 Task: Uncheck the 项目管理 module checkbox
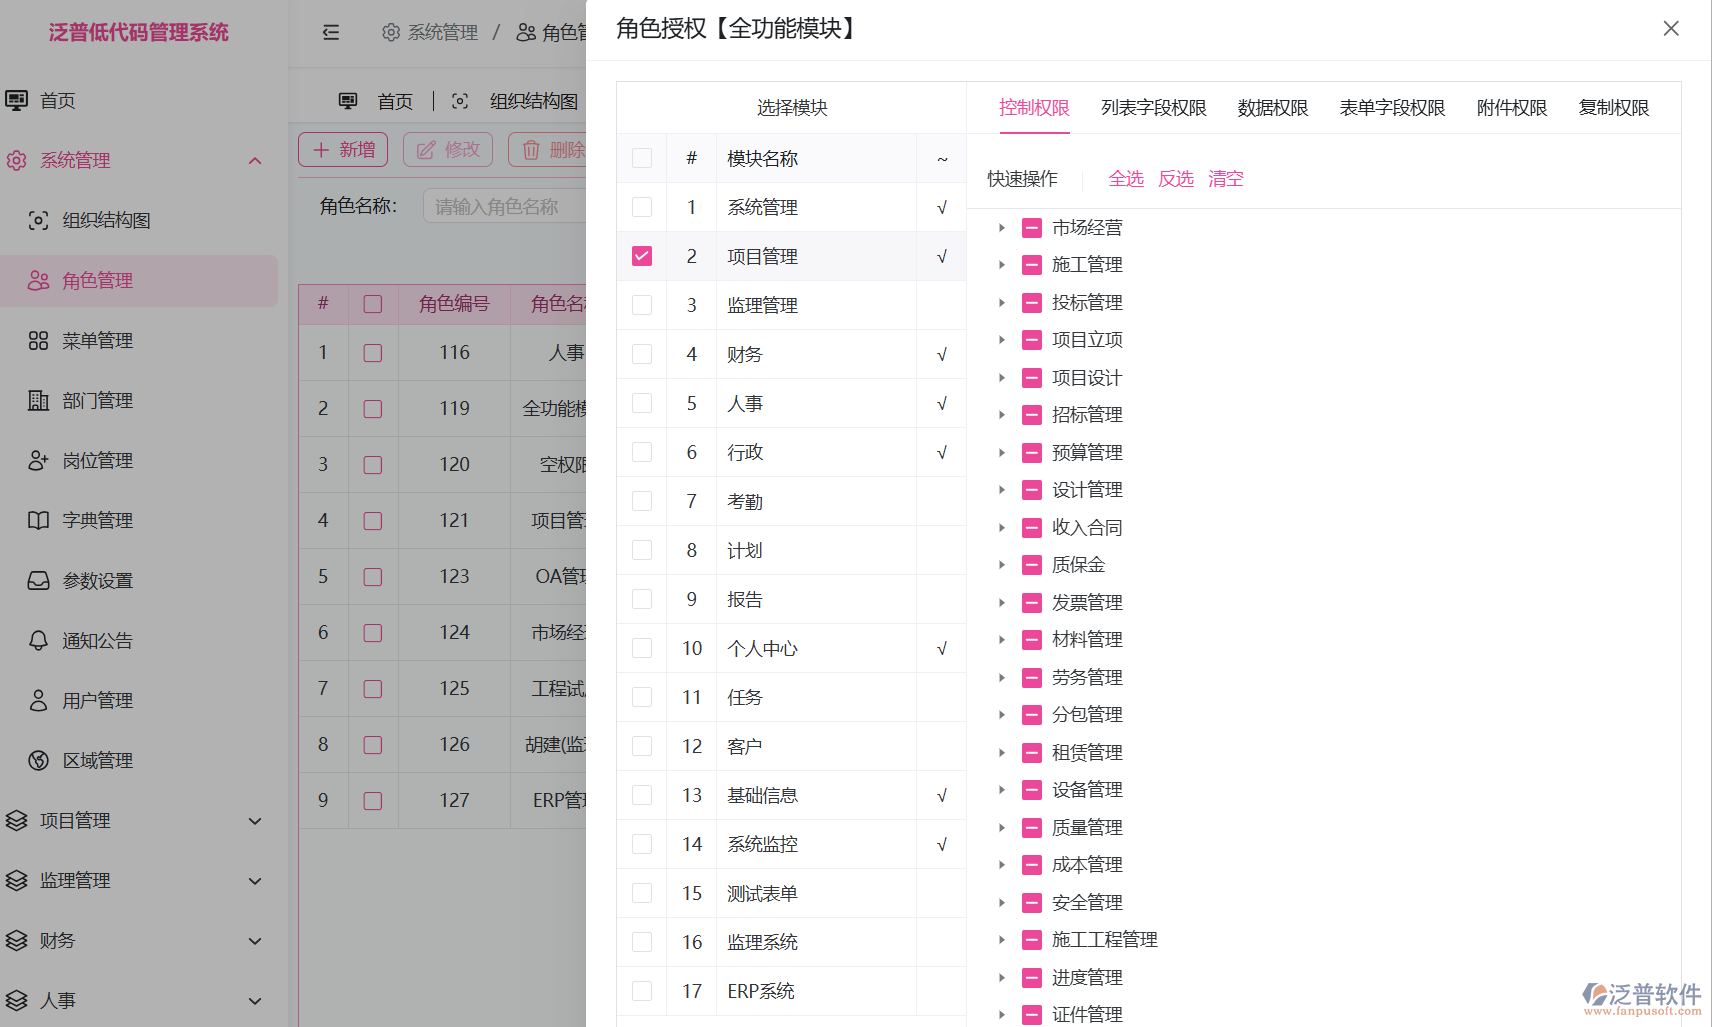pyautogui.click(x=641, y=256)
